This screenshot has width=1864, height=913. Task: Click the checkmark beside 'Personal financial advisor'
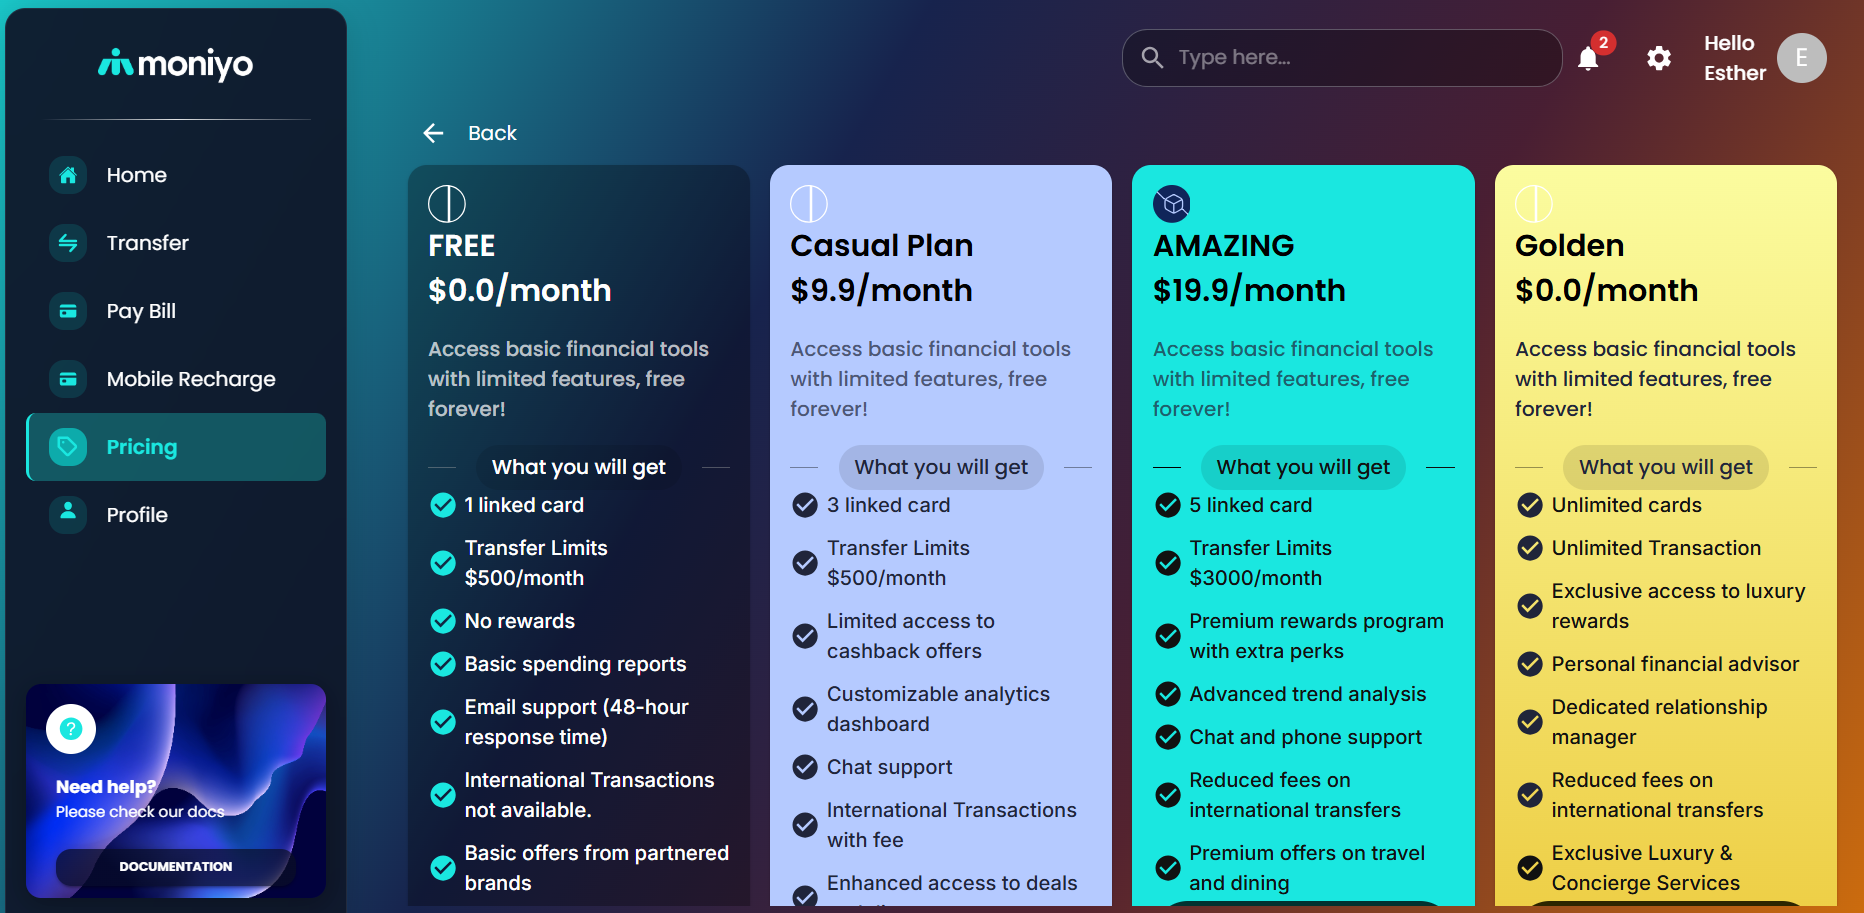[1530, 664]
